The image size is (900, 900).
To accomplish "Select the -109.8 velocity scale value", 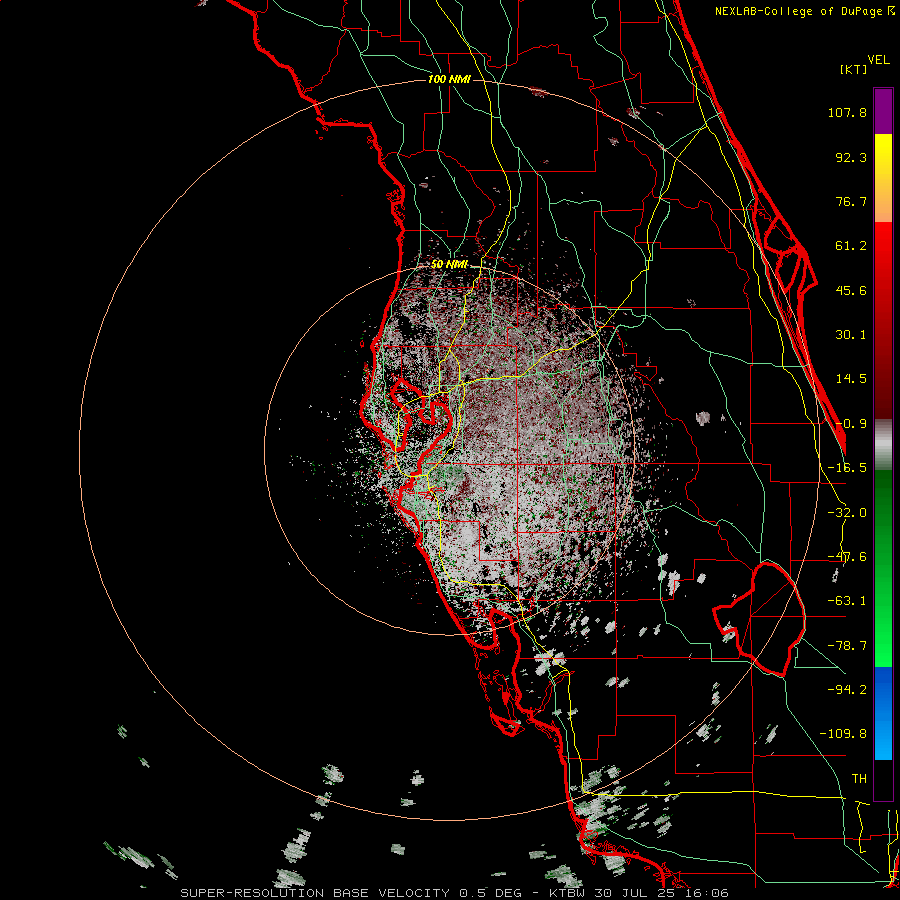I will 843,734.
